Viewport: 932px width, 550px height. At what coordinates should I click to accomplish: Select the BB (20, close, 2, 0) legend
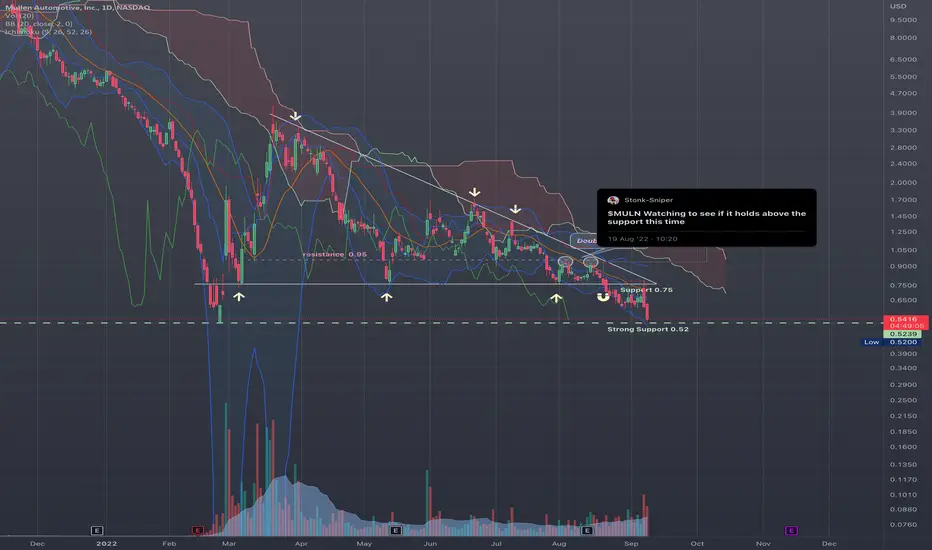(x=39, y=24)
